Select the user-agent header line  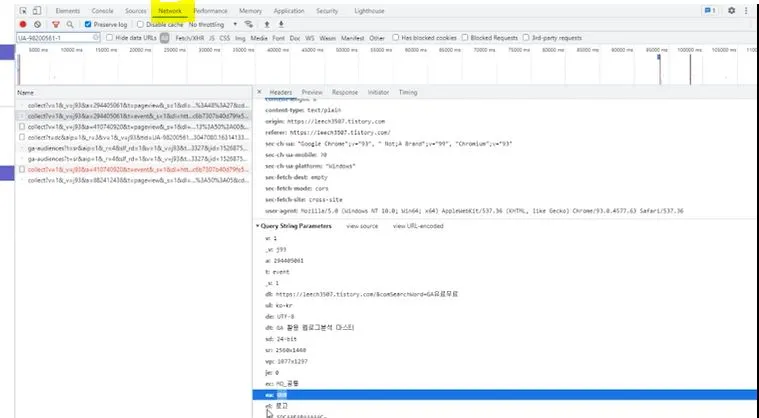[474, 211]
